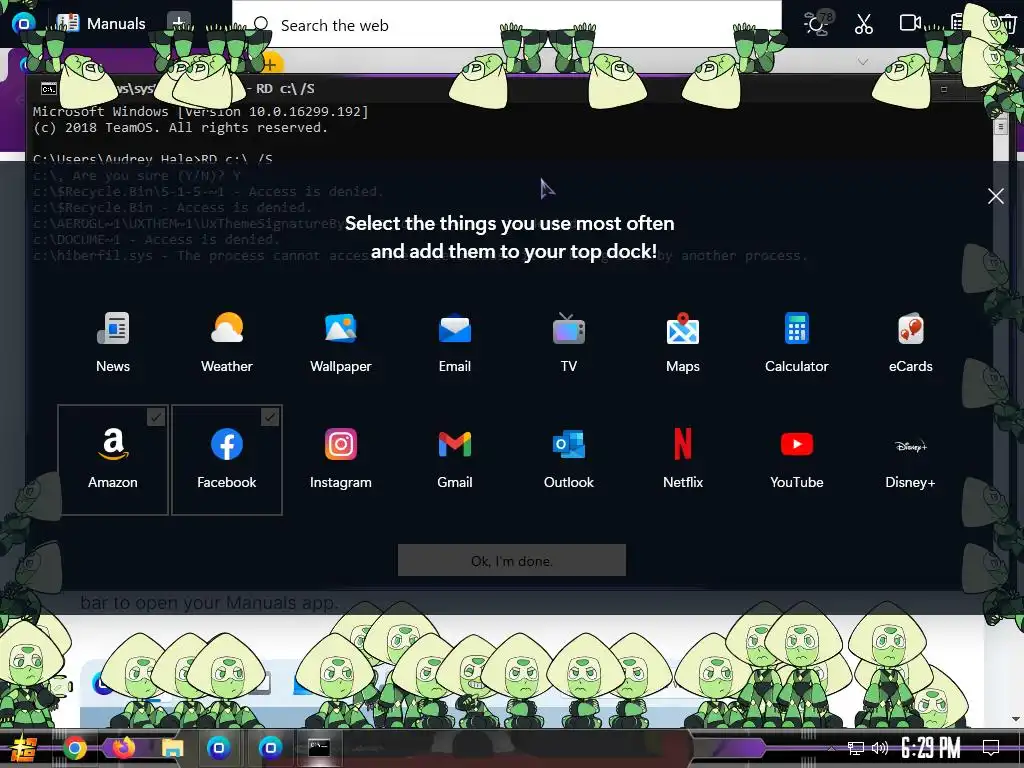Select the Instagram app icon
Image resolution: width=1024 pixels, height=768 pixels.
[341, 444]
